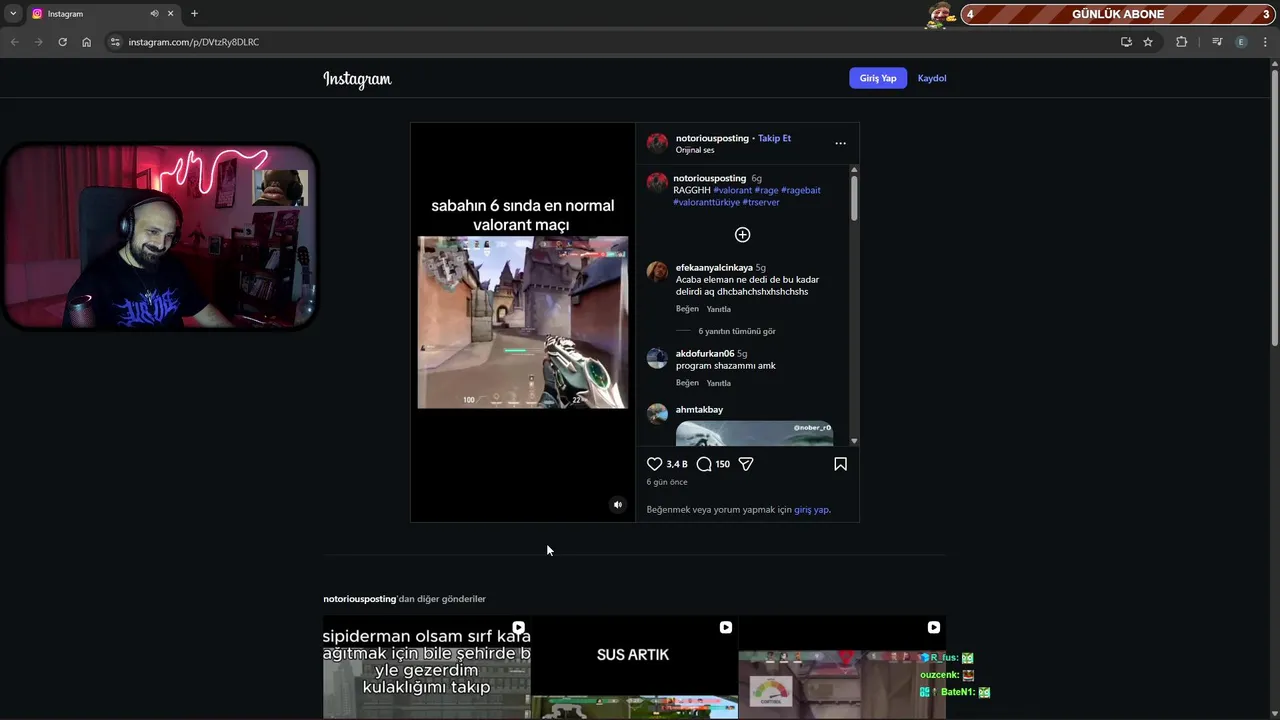Click efekaanyalcinkaya username in comments
This screenshot has width=1280, height=720.
click(x=714, y=267)
